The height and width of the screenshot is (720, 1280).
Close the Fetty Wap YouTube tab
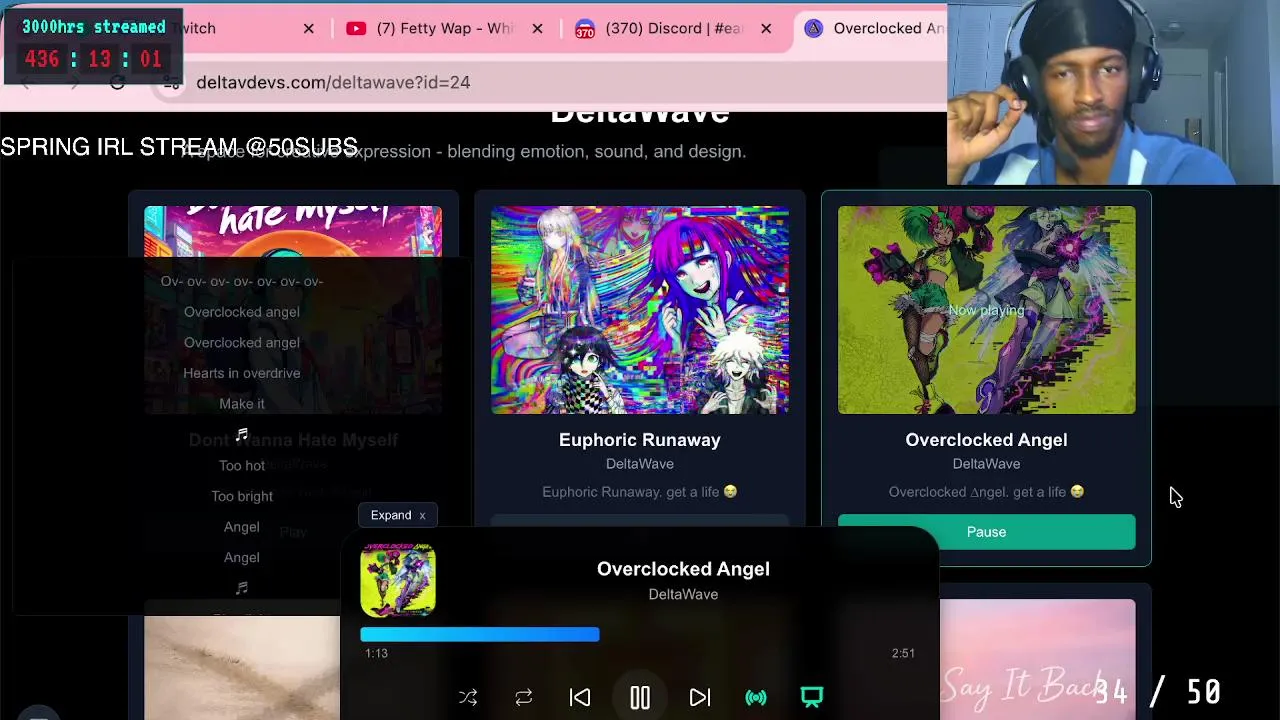(x=537, y=28)
